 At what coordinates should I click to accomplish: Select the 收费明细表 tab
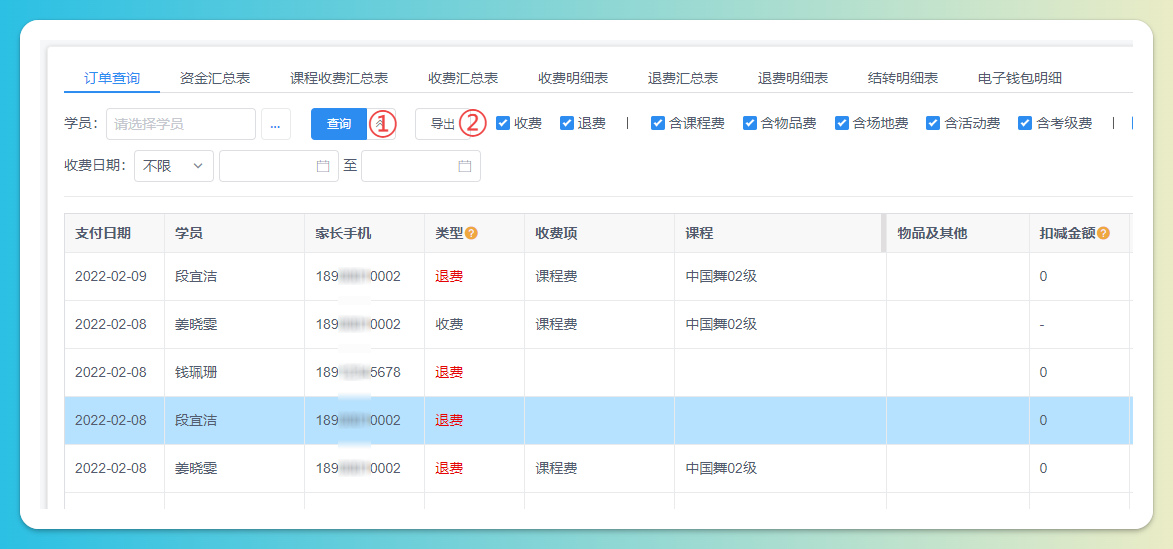pos(573,79)
